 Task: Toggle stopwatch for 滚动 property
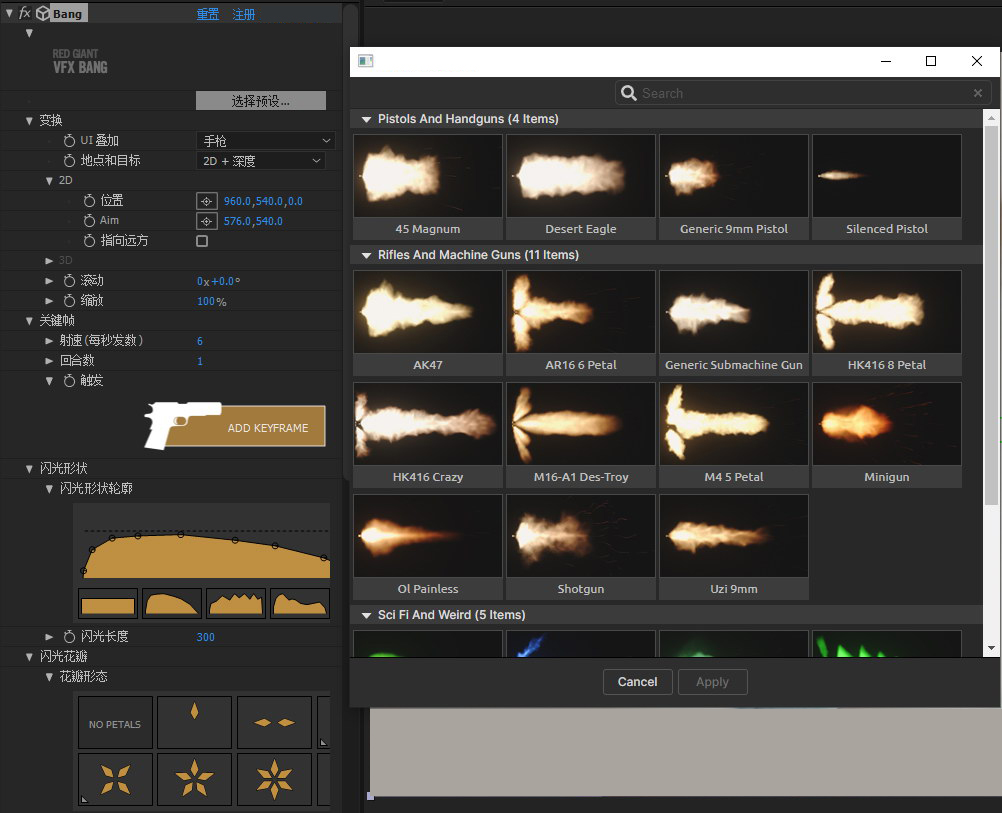coord(70,281)
